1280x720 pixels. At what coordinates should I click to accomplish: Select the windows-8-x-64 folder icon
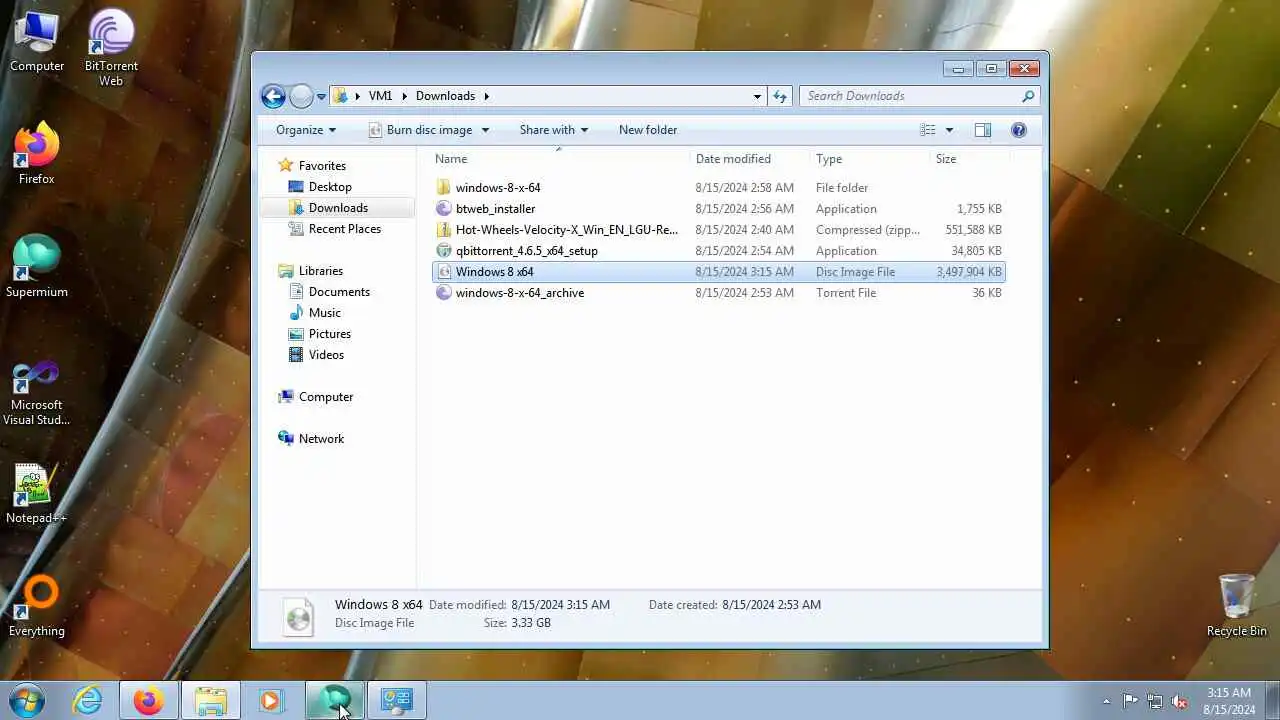(x=445, y=188)
